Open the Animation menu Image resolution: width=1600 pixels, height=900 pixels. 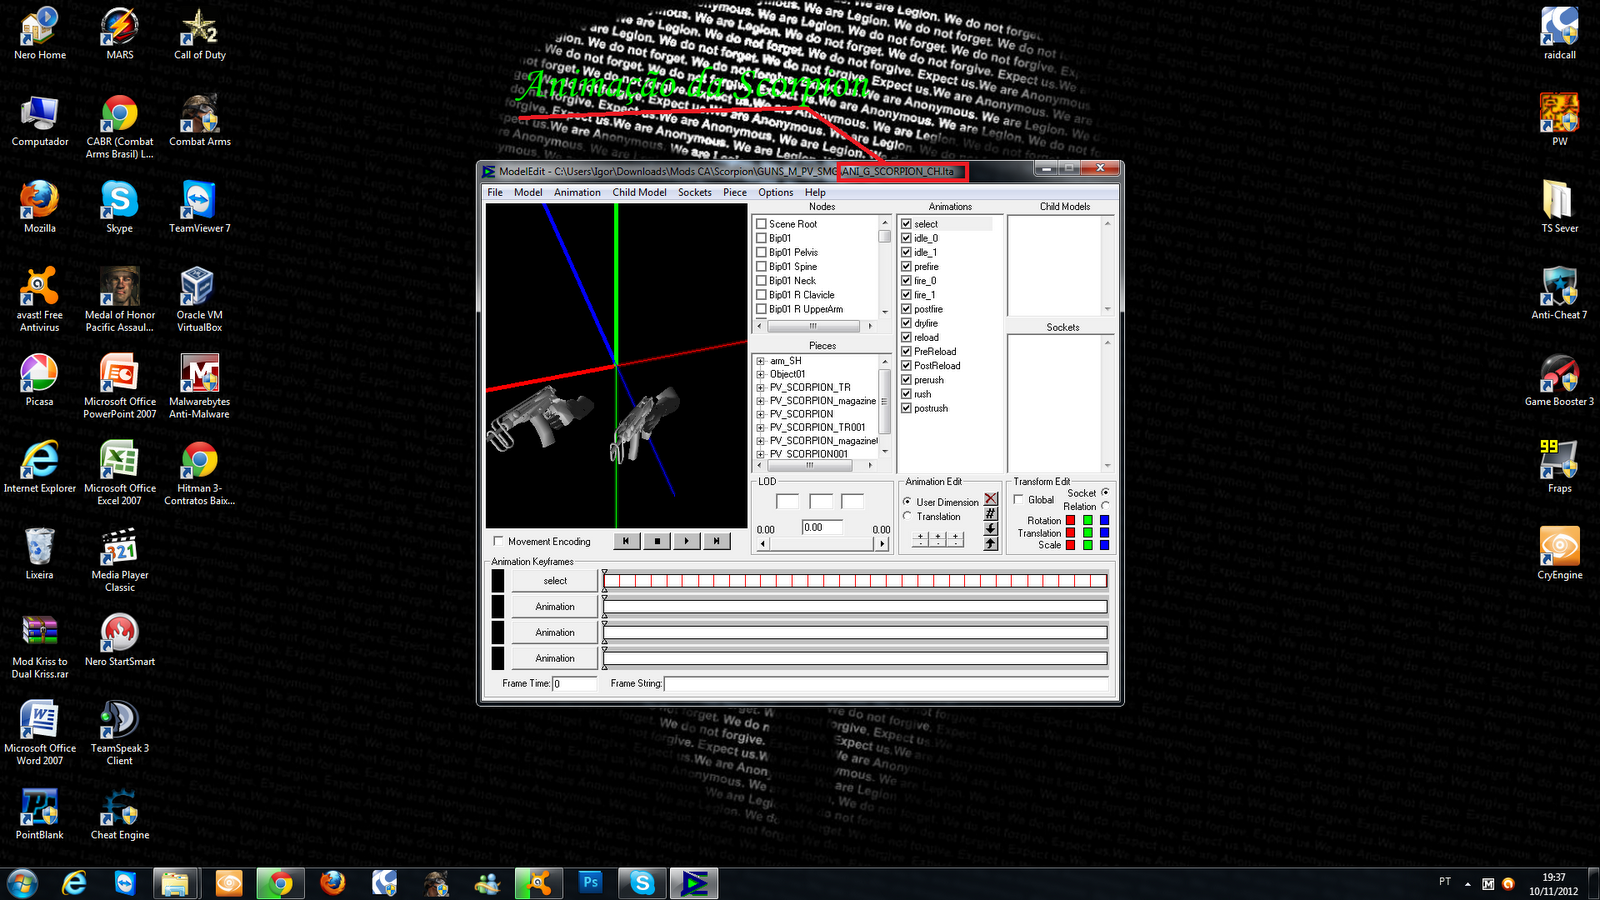[x=578, y=192]
